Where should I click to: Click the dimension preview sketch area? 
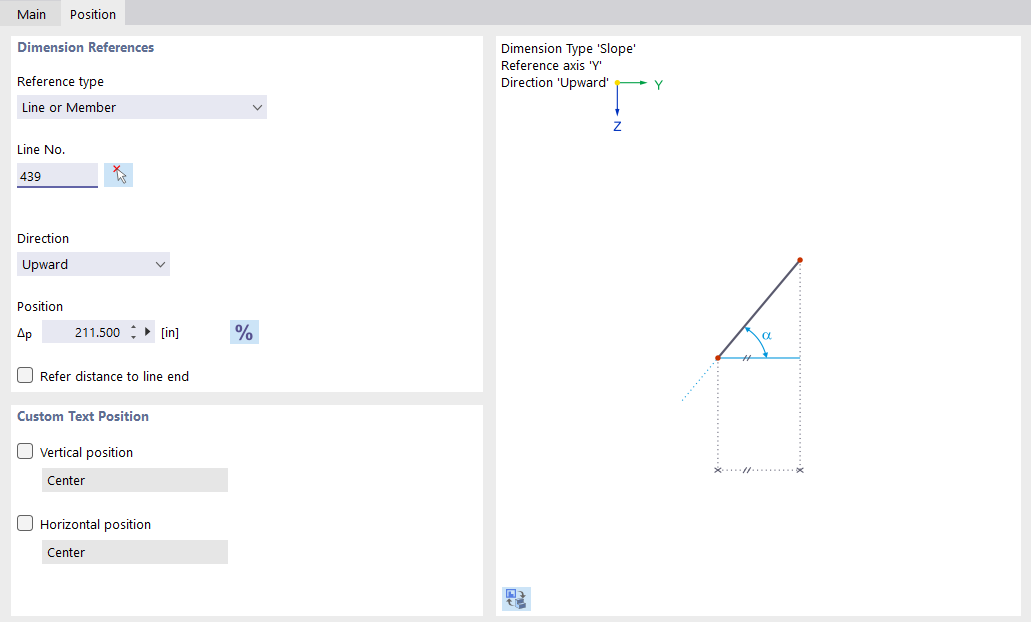tap(758, 360)
